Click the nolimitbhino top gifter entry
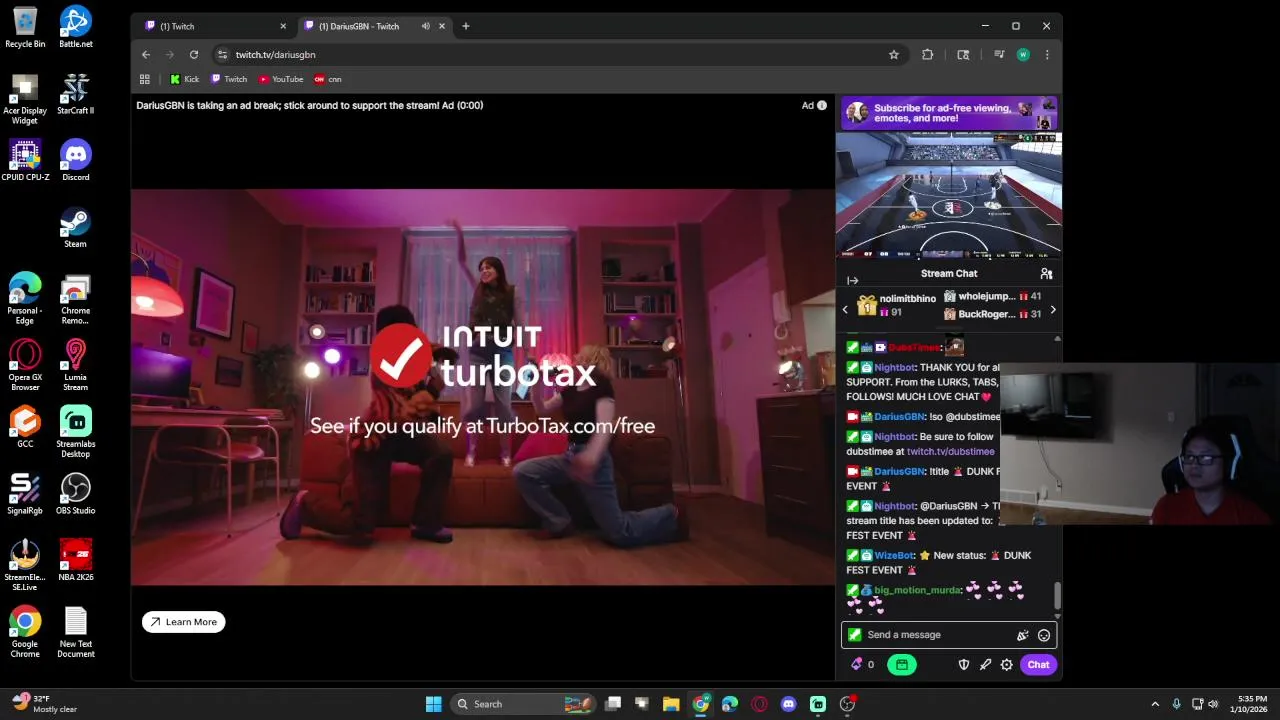This screenshot has height=720, width=1280. coord(897,306)
